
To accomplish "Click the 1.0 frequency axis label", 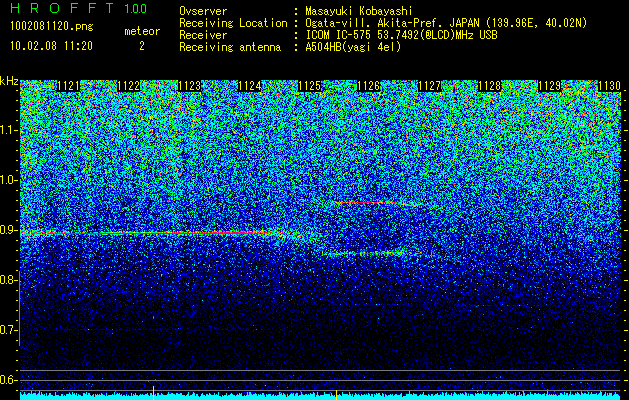I will (x=8, y=181).
